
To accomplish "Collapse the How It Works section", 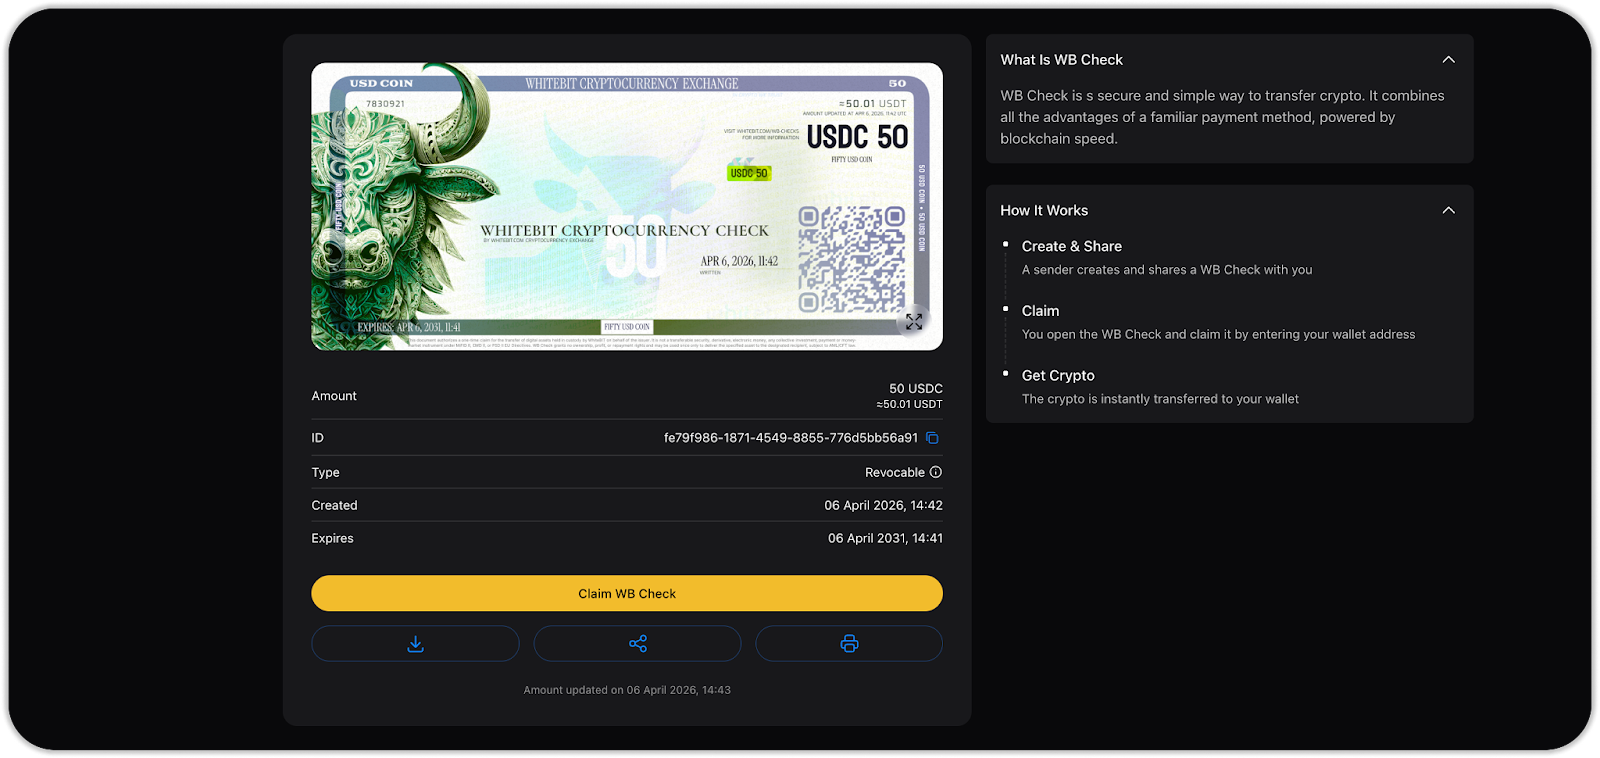I will (1448, 210).
